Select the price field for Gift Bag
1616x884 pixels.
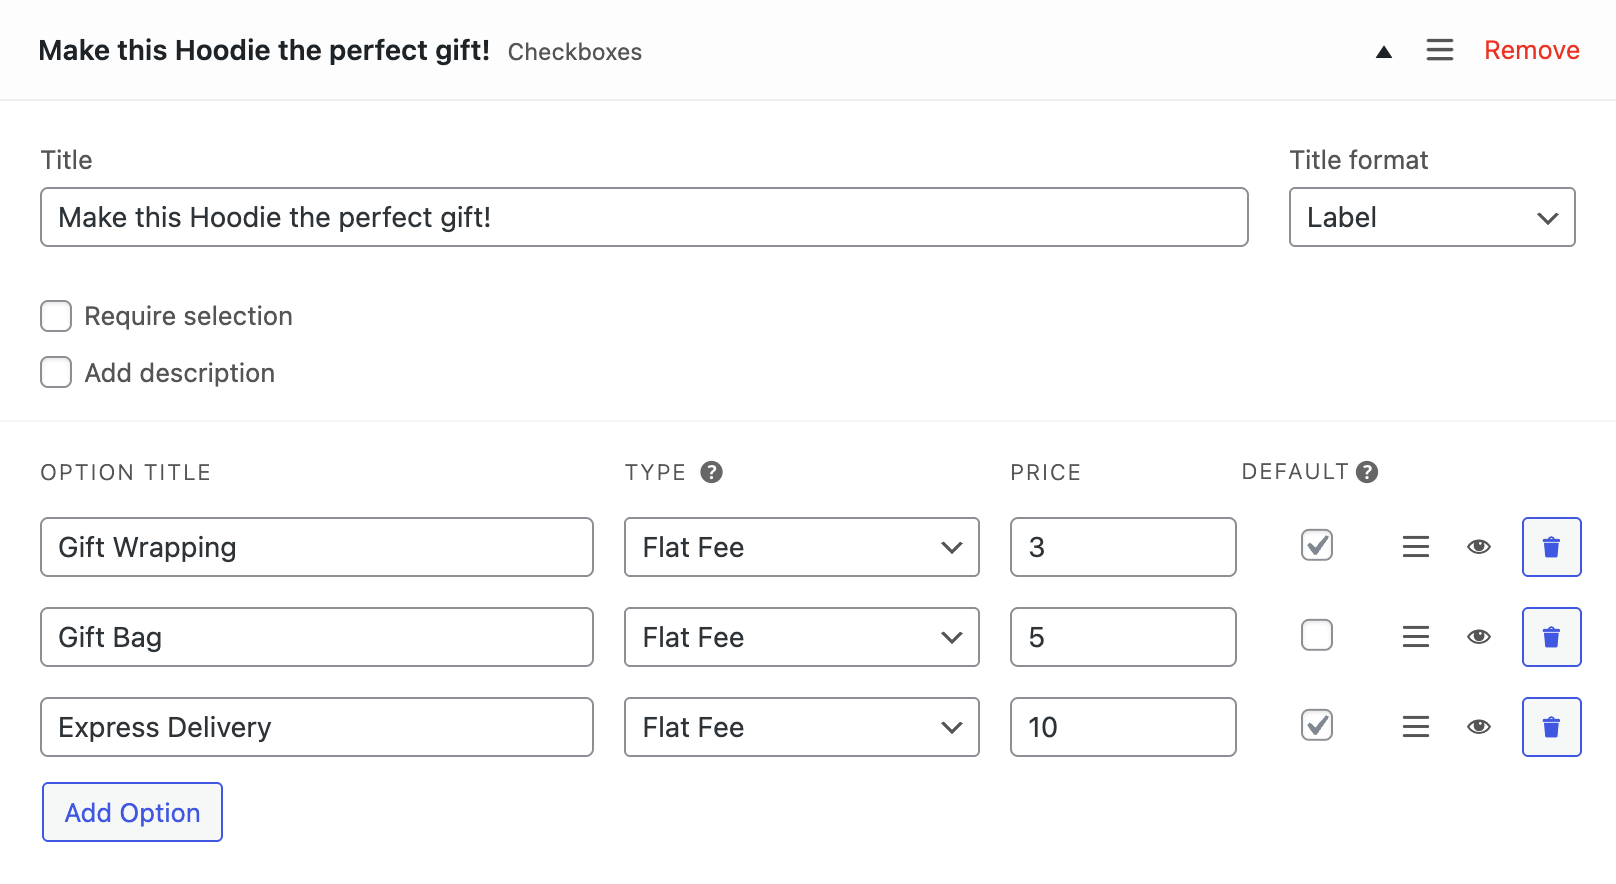[1122, 637]
